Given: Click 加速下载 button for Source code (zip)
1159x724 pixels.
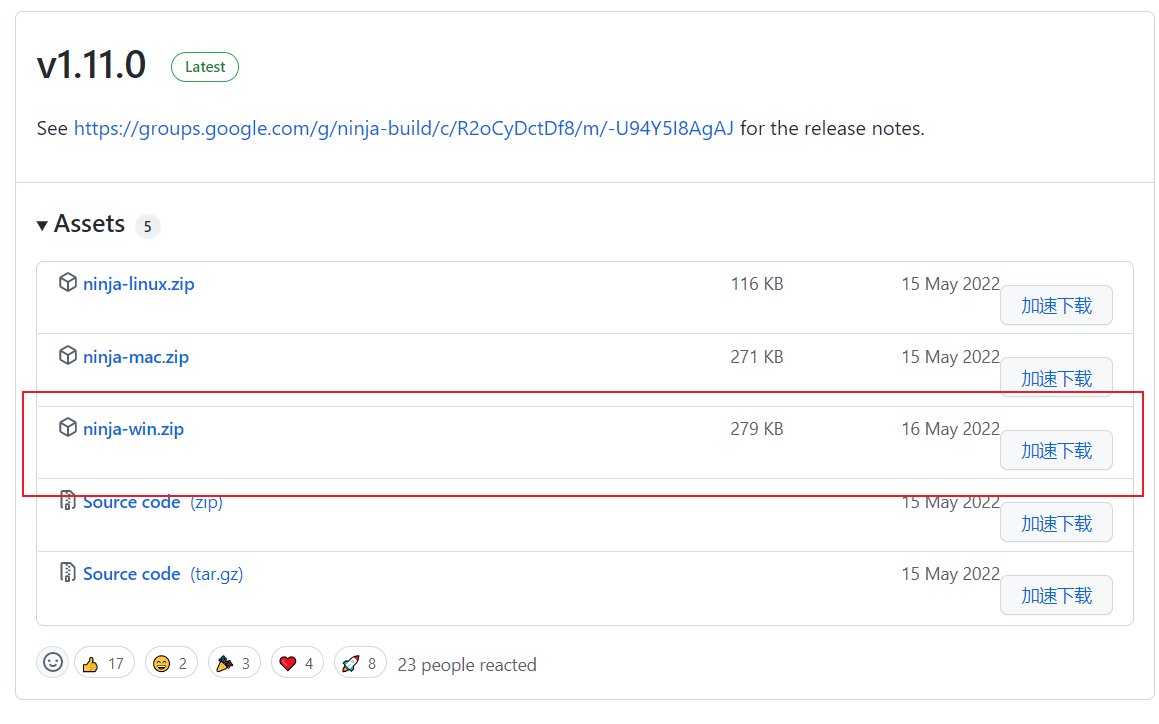Looking at the screenshot, I should click(1056, 523).
